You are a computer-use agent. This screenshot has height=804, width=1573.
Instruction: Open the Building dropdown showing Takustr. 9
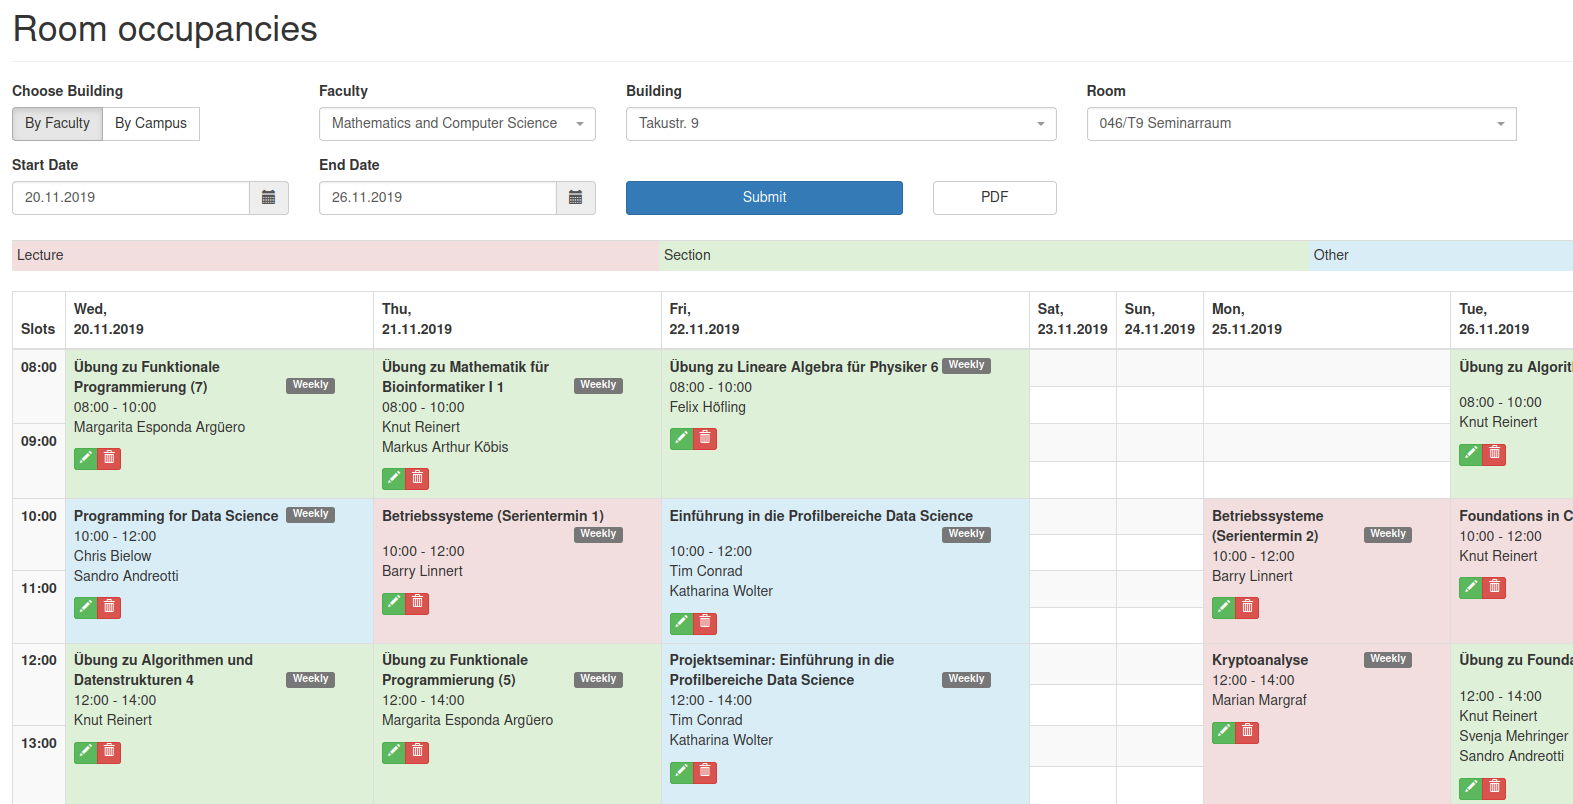pyautogui.click(x=841, y=124)
